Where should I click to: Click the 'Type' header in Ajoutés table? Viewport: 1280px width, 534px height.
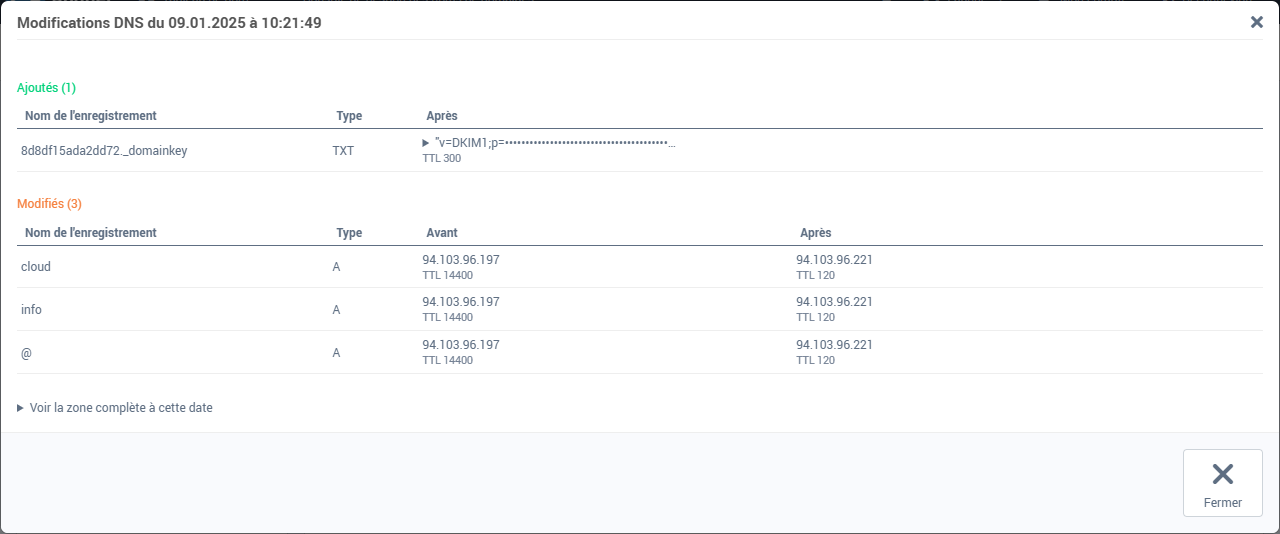point(349,116)
